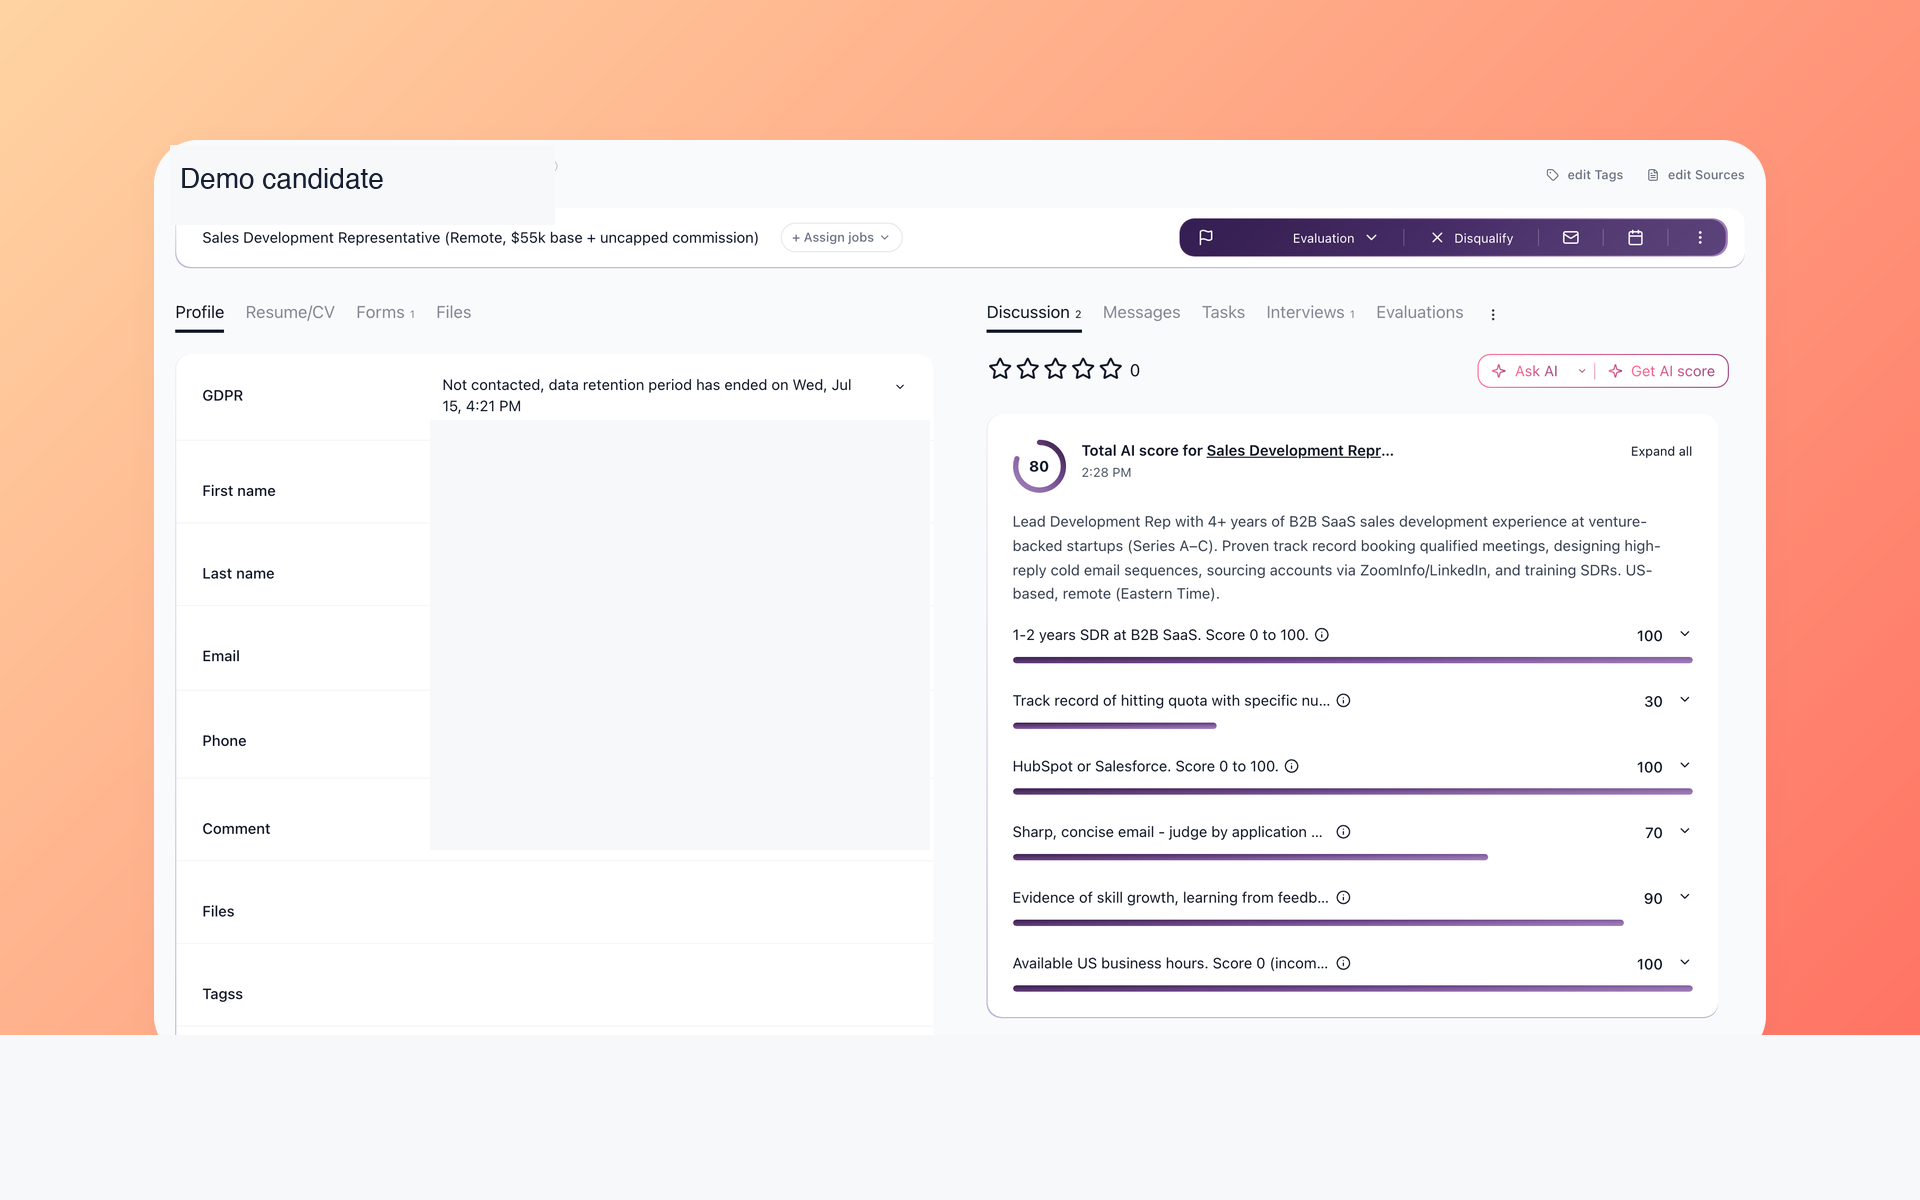Open the calendar scheduling icon
The height and width of the screenshot is (1200, 1920).
pos(1636,238)
